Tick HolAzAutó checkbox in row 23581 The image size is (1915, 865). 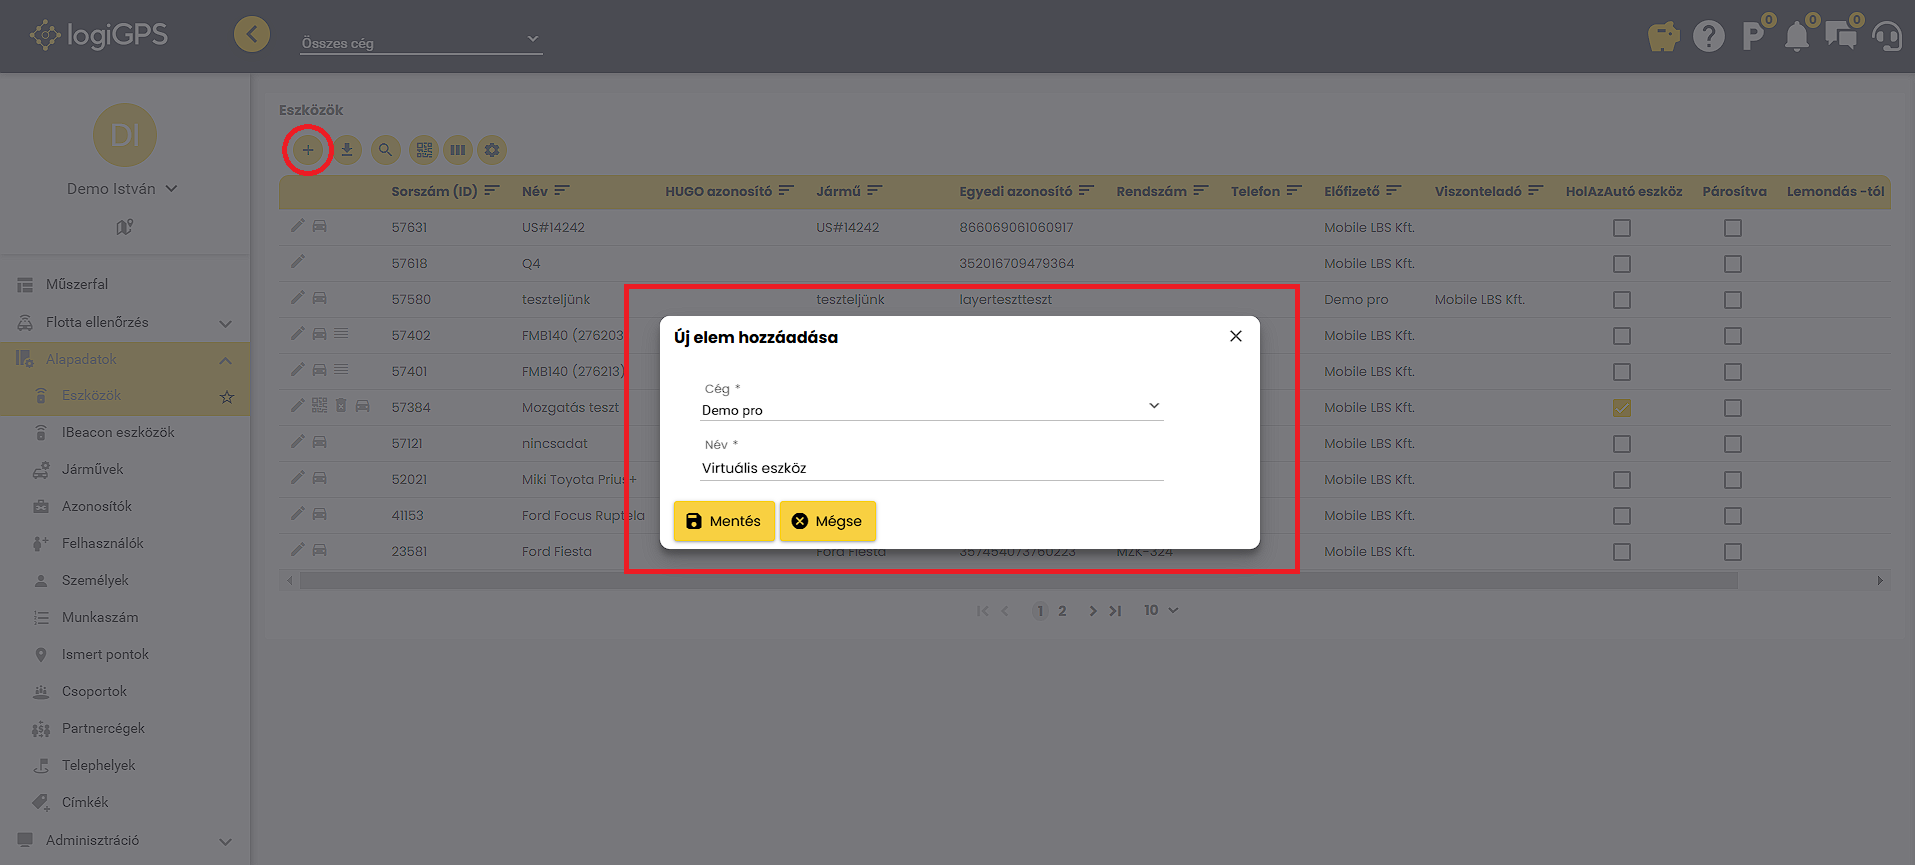[1622, 552]
